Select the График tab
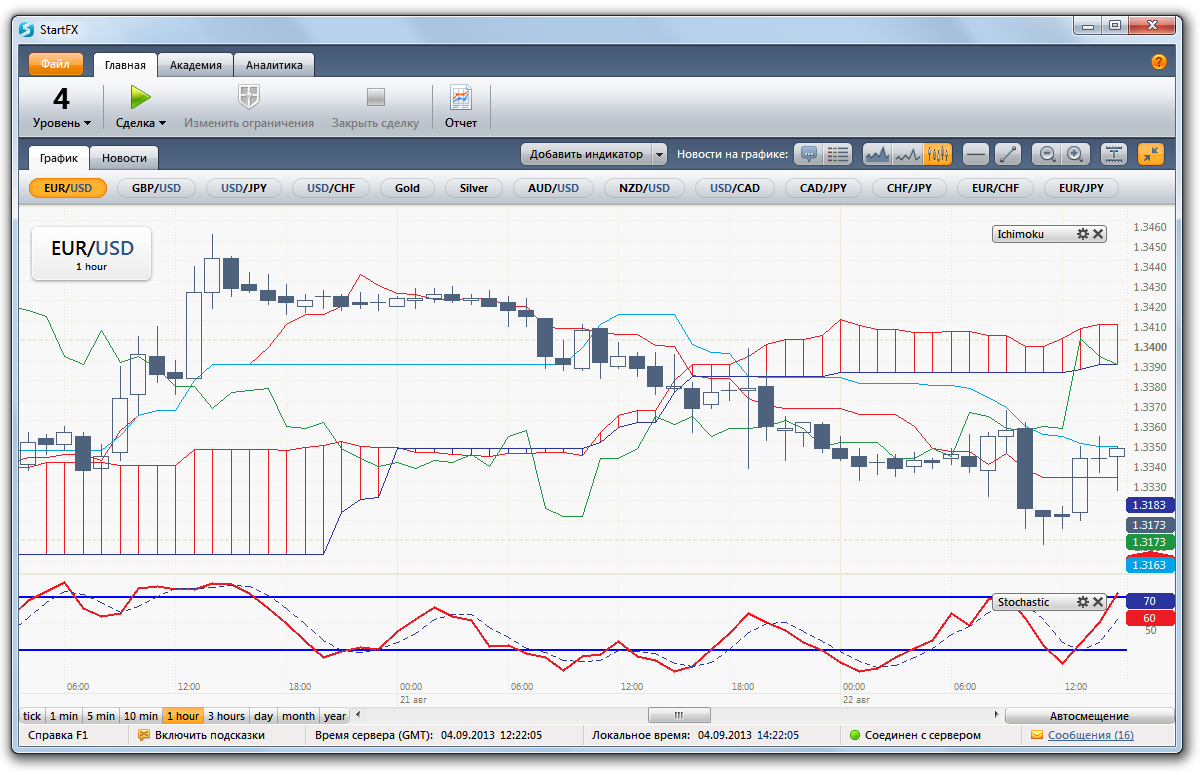Screen dimensions: 1200x775 59,158
